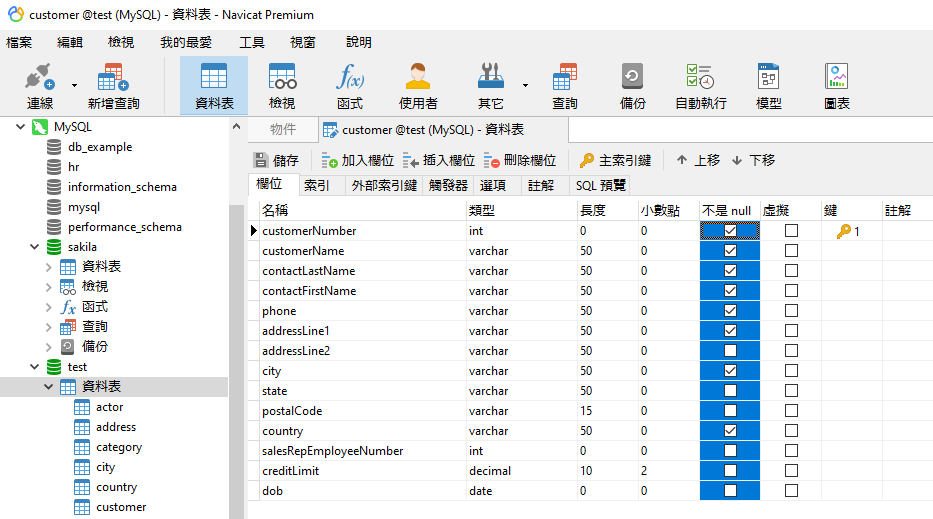Uncheck Not Null for customerName field
The width and height of the screenshot is (933, 519).
coord(730,251)
